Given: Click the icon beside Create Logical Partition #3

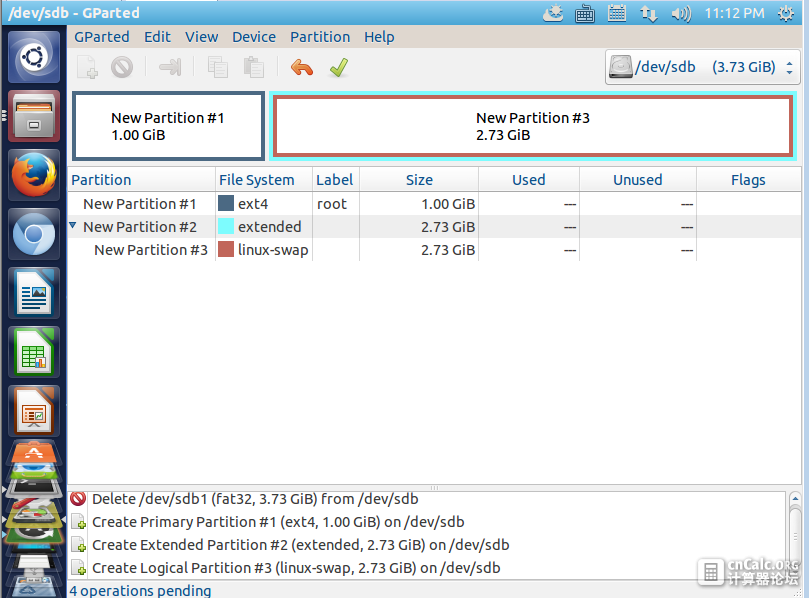Looking at the screenshot, I should 78,568.
